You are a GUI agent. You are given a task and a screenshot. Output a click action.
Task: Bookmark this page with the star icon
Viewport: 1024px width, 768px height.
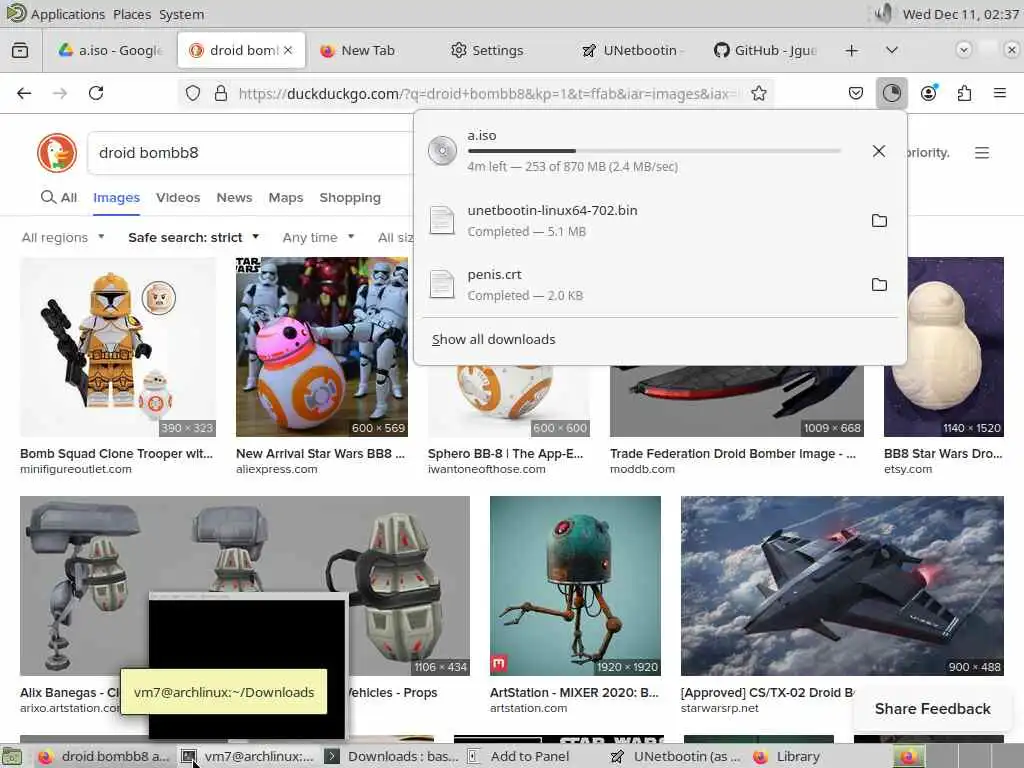pyautogui.click(x=759, y=93)
